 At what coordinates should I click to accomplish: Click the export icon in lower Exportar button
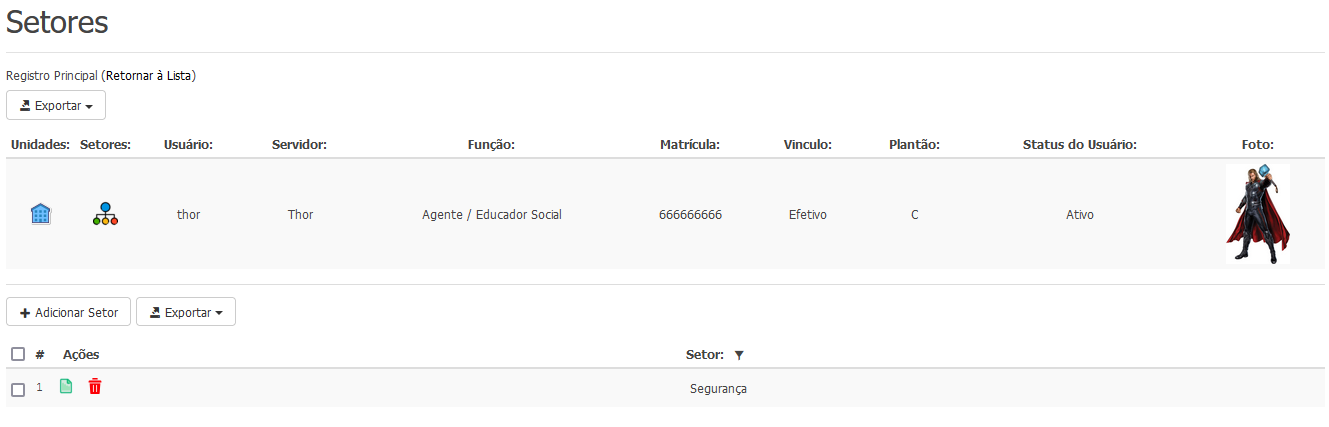(155, 313)
